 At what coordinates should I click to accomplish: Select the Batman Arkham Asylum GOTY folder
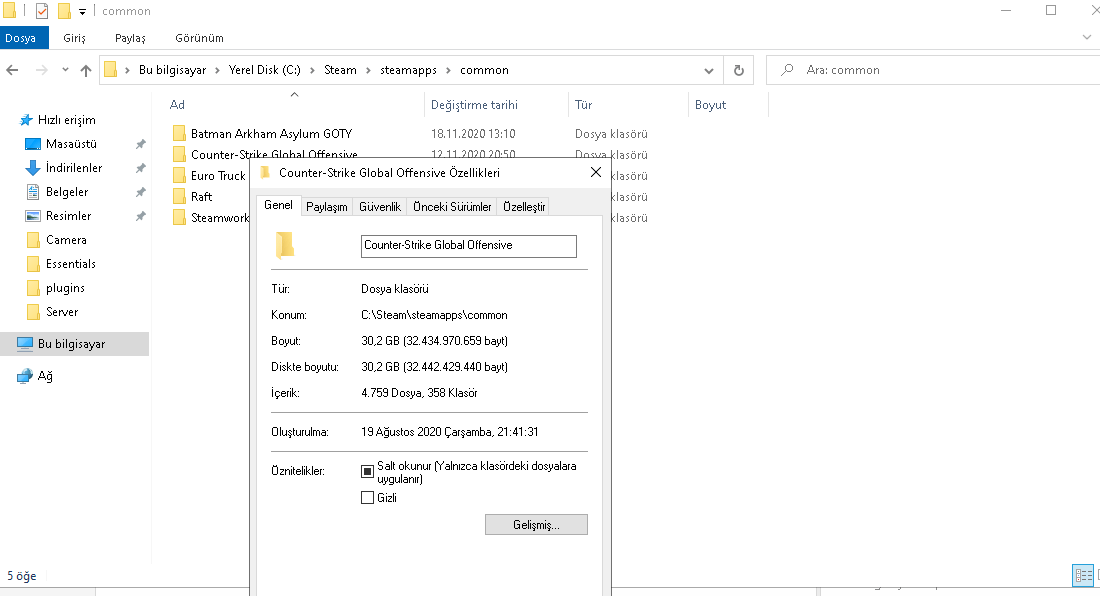pyautogui.click(x=271, y=133)
